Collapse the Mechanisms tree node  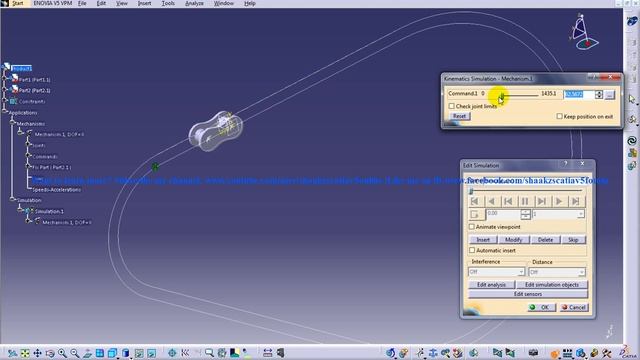tap(12, 121)
